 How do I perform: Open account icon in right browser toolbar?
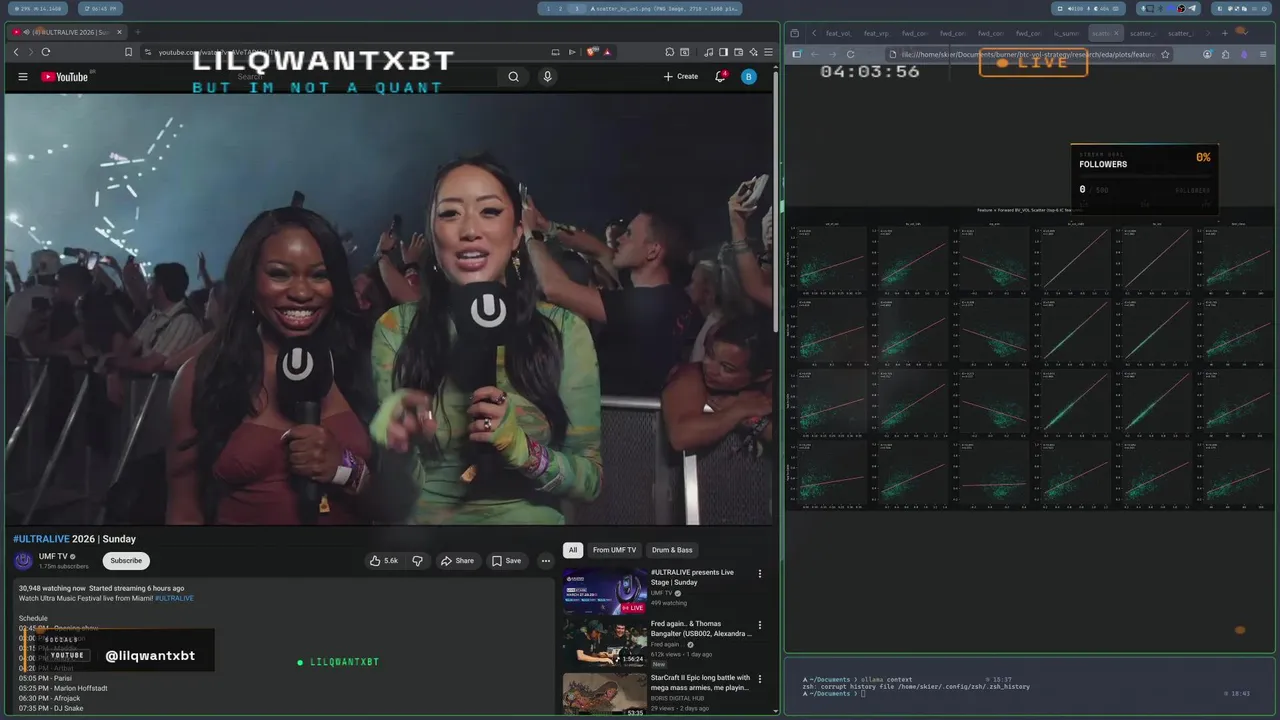[x=1208, y=55]
